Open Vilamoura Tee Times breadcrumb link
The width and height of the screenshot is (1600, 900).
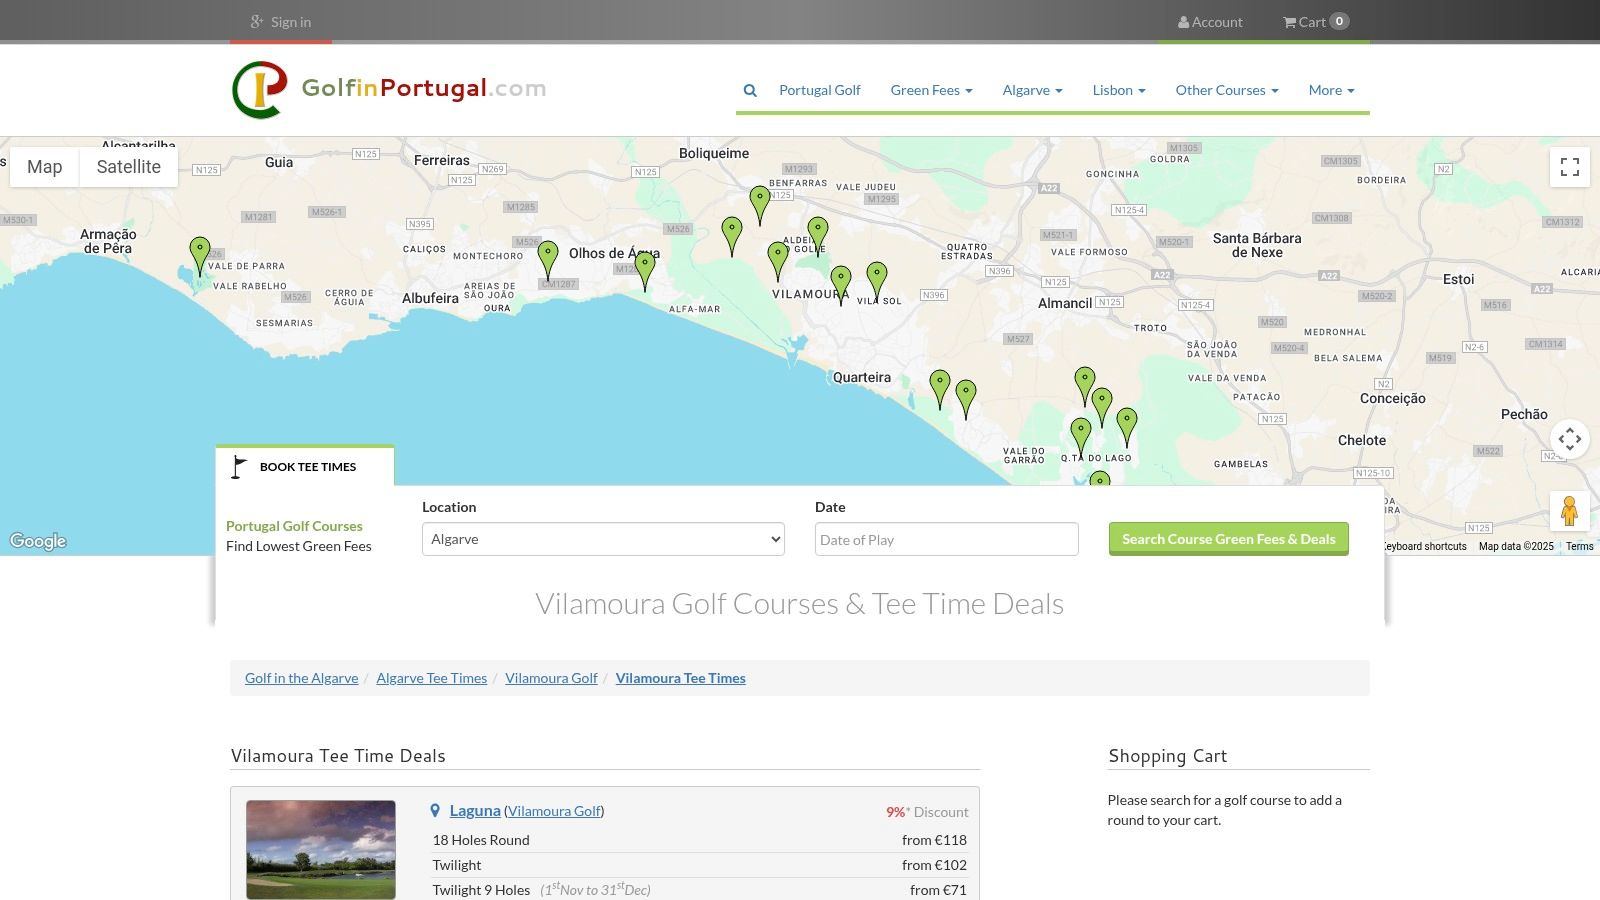pyautogui.click(x=680, y=678)
